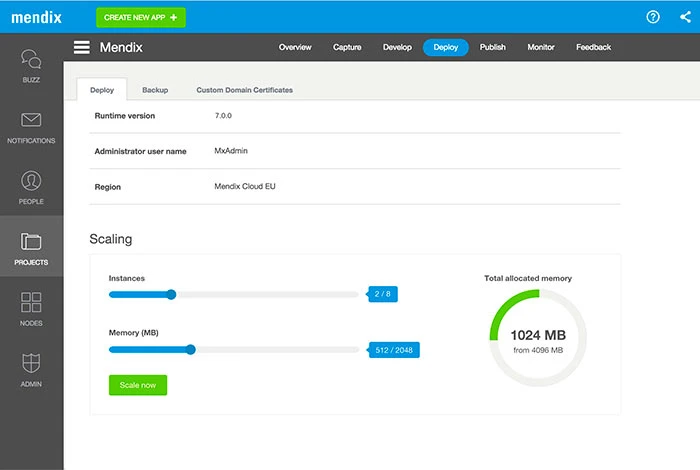The height and width of the screenshot is (470, 700).
Task: Open Notifications envelope icon in sidebar
Action: point(31,121)
